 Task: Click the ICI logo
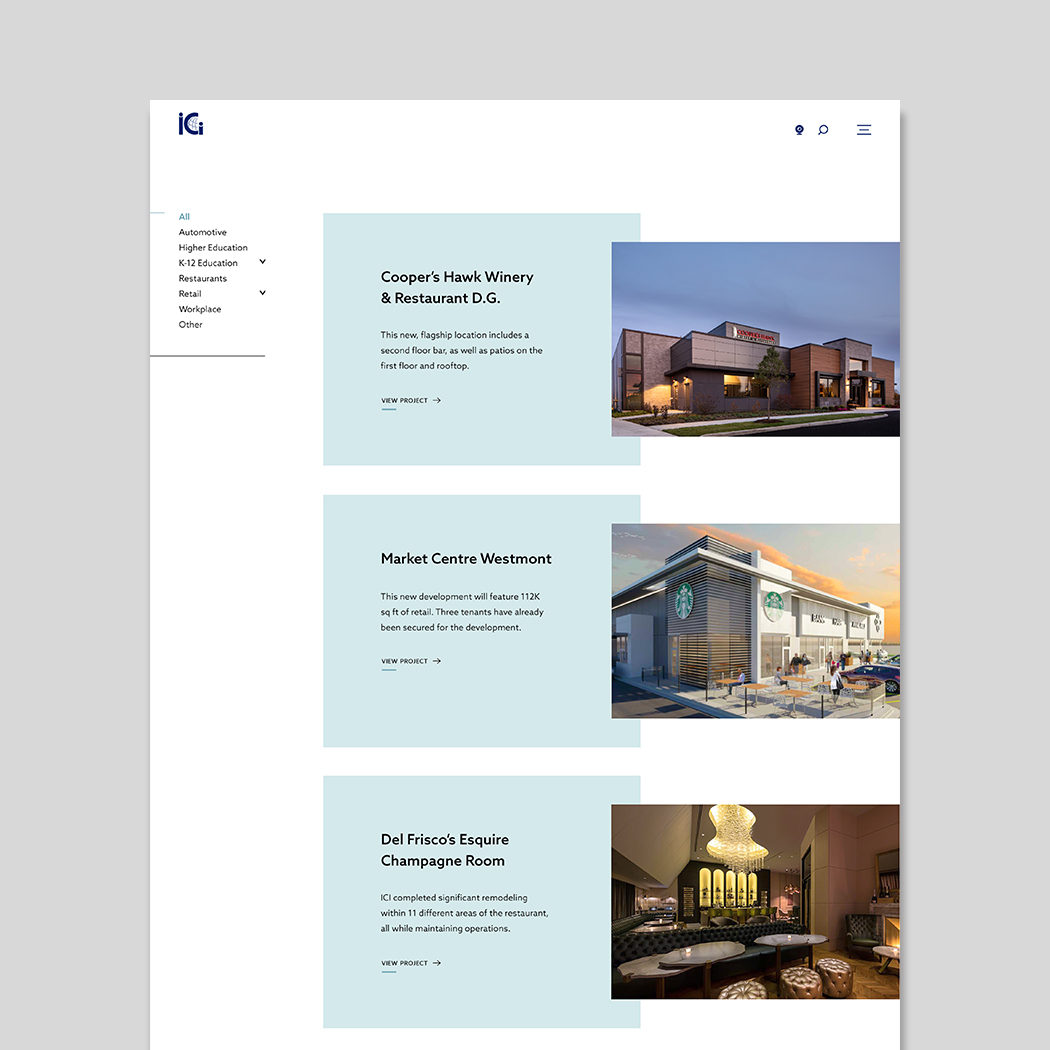pyautogui.click(x=191, y=124)
